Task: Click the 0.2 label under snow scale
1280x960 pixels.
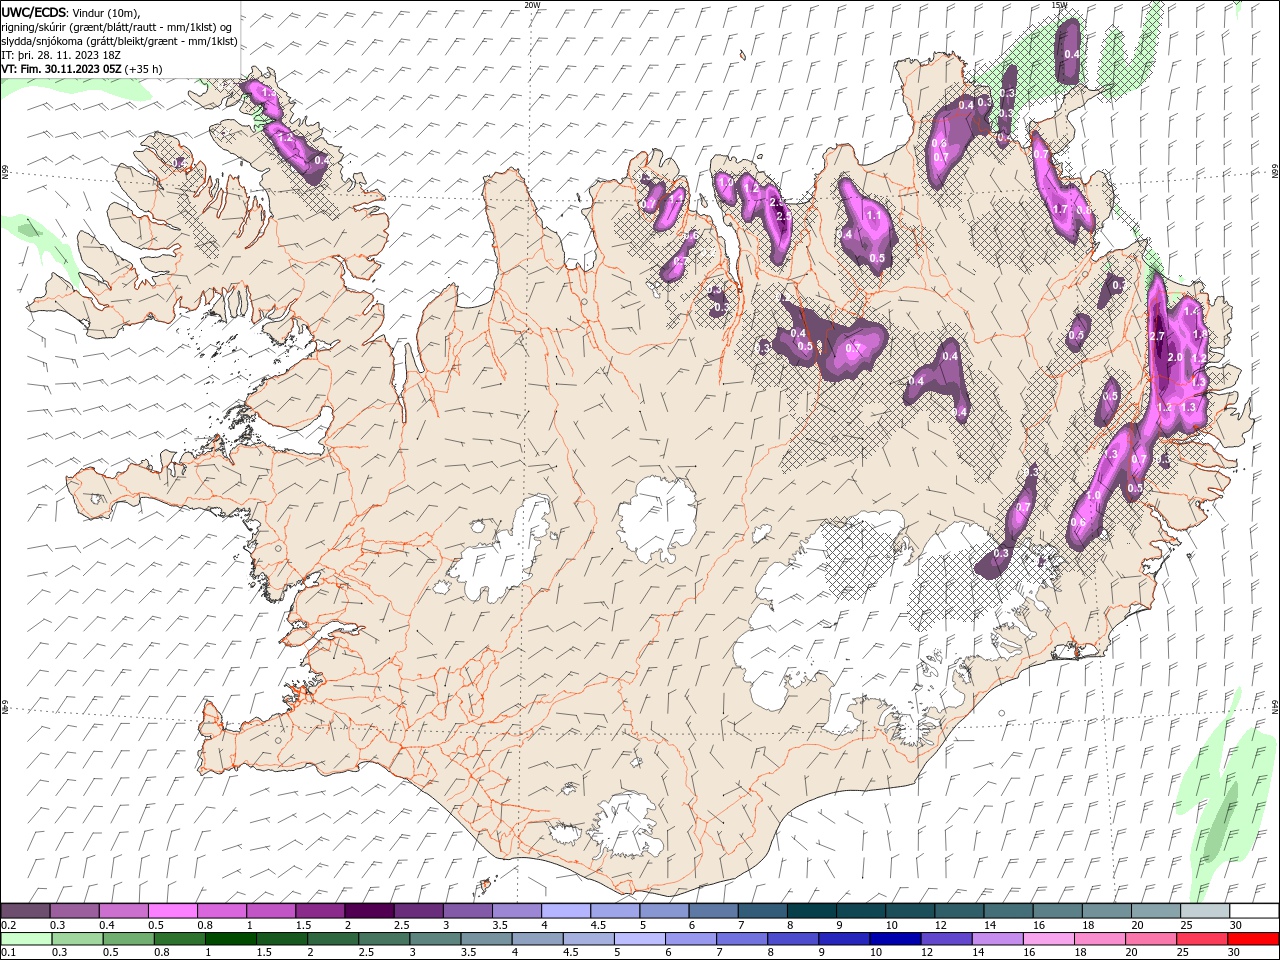Action: click(9, 925)
